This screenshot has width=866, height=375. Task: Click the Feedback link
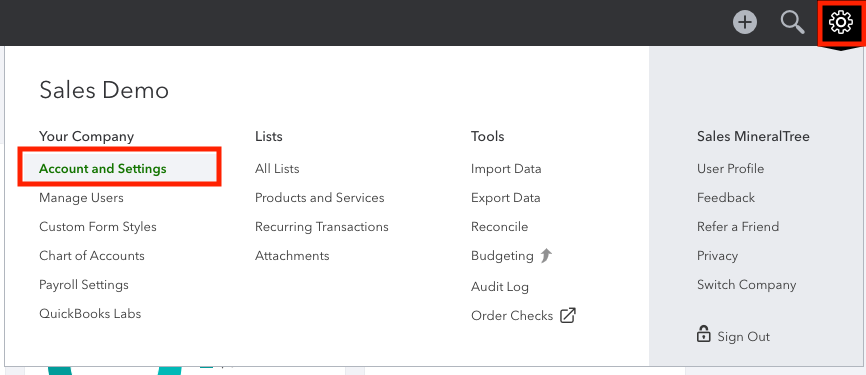click(x=726, y=198)
